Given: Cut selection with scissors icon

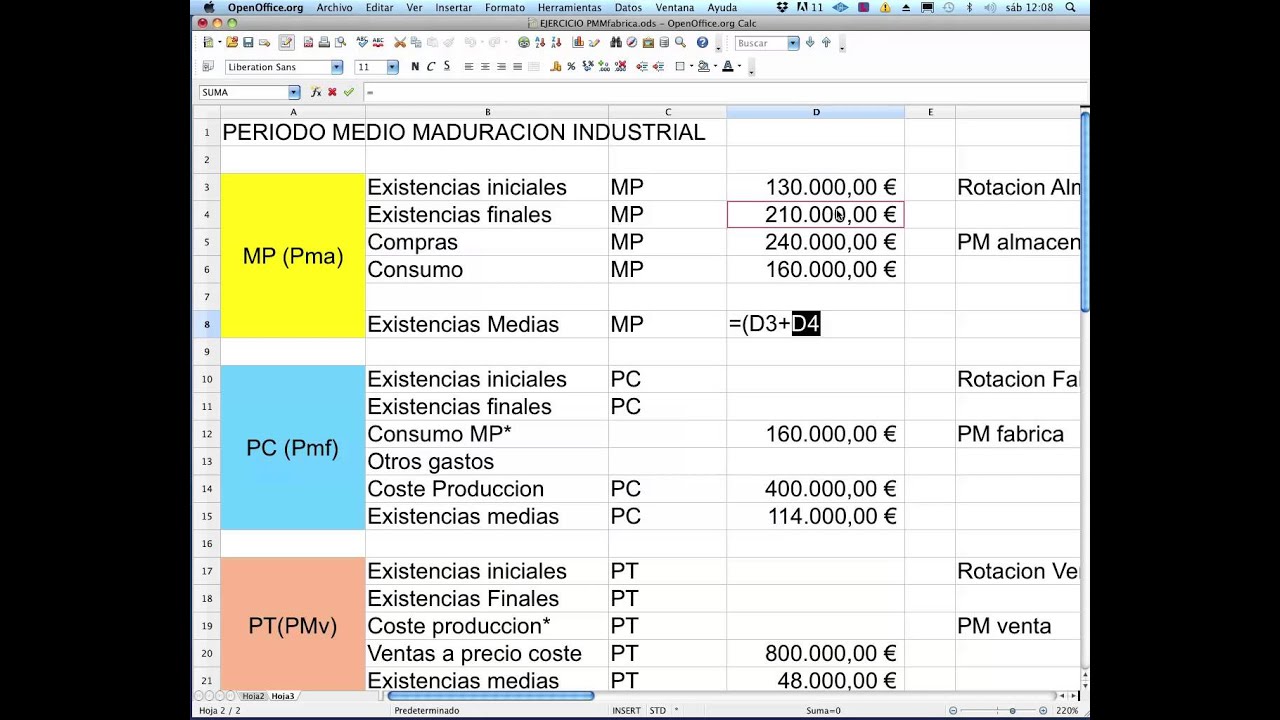Looking at the screenshot, I should tap(400, 43).
